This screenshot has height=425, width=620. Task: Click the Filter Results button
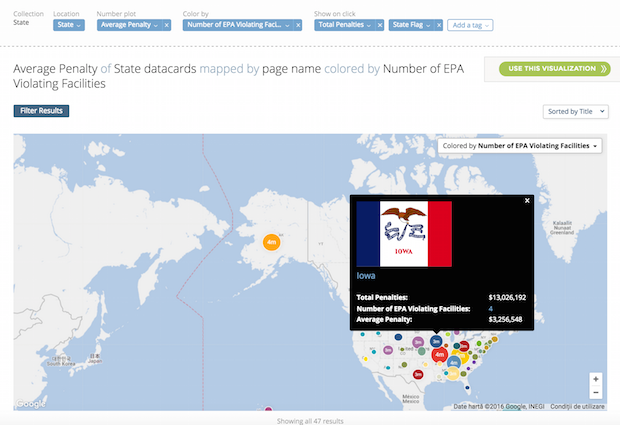coord(41,111)
